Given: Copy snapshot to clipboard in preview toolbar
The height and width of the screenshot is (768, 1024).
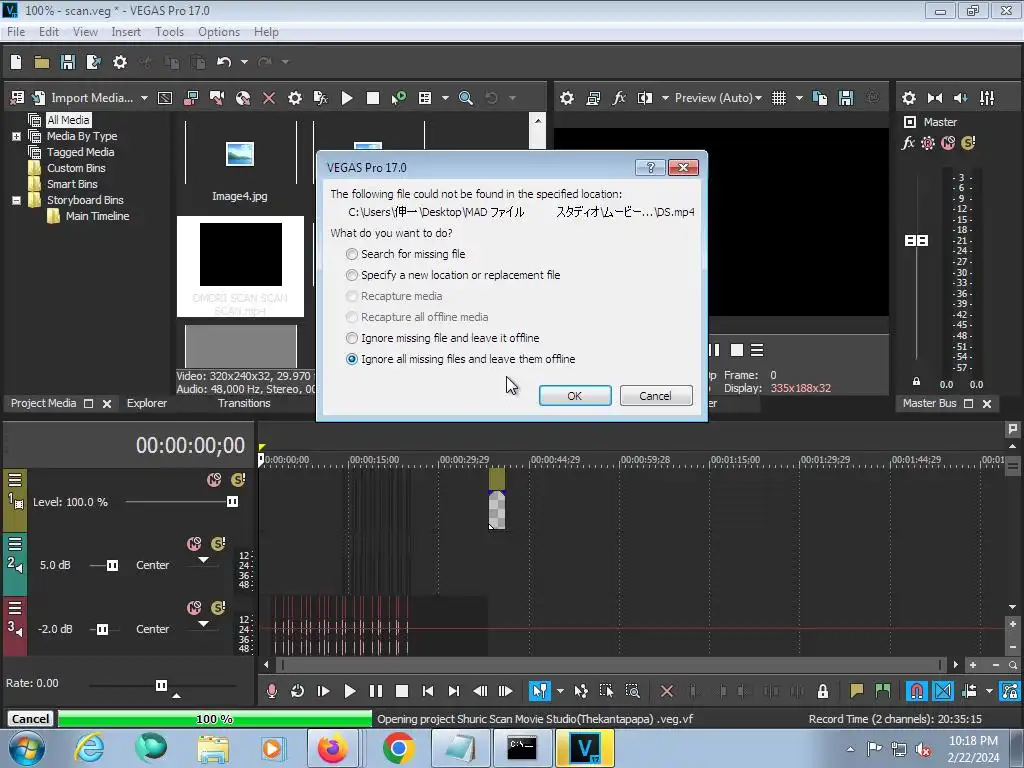Looking at the screenshot, I should [820, 98].
